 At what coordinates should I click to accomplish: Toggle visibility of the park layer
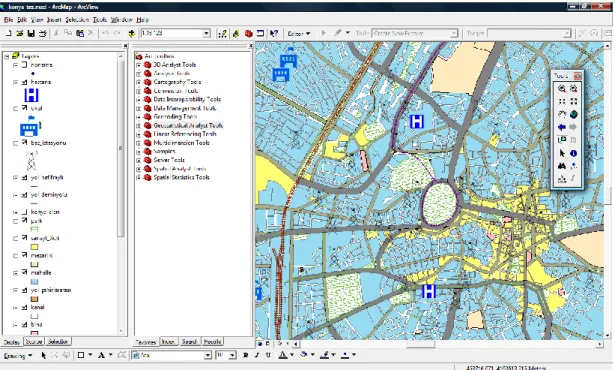coord(24,221)
